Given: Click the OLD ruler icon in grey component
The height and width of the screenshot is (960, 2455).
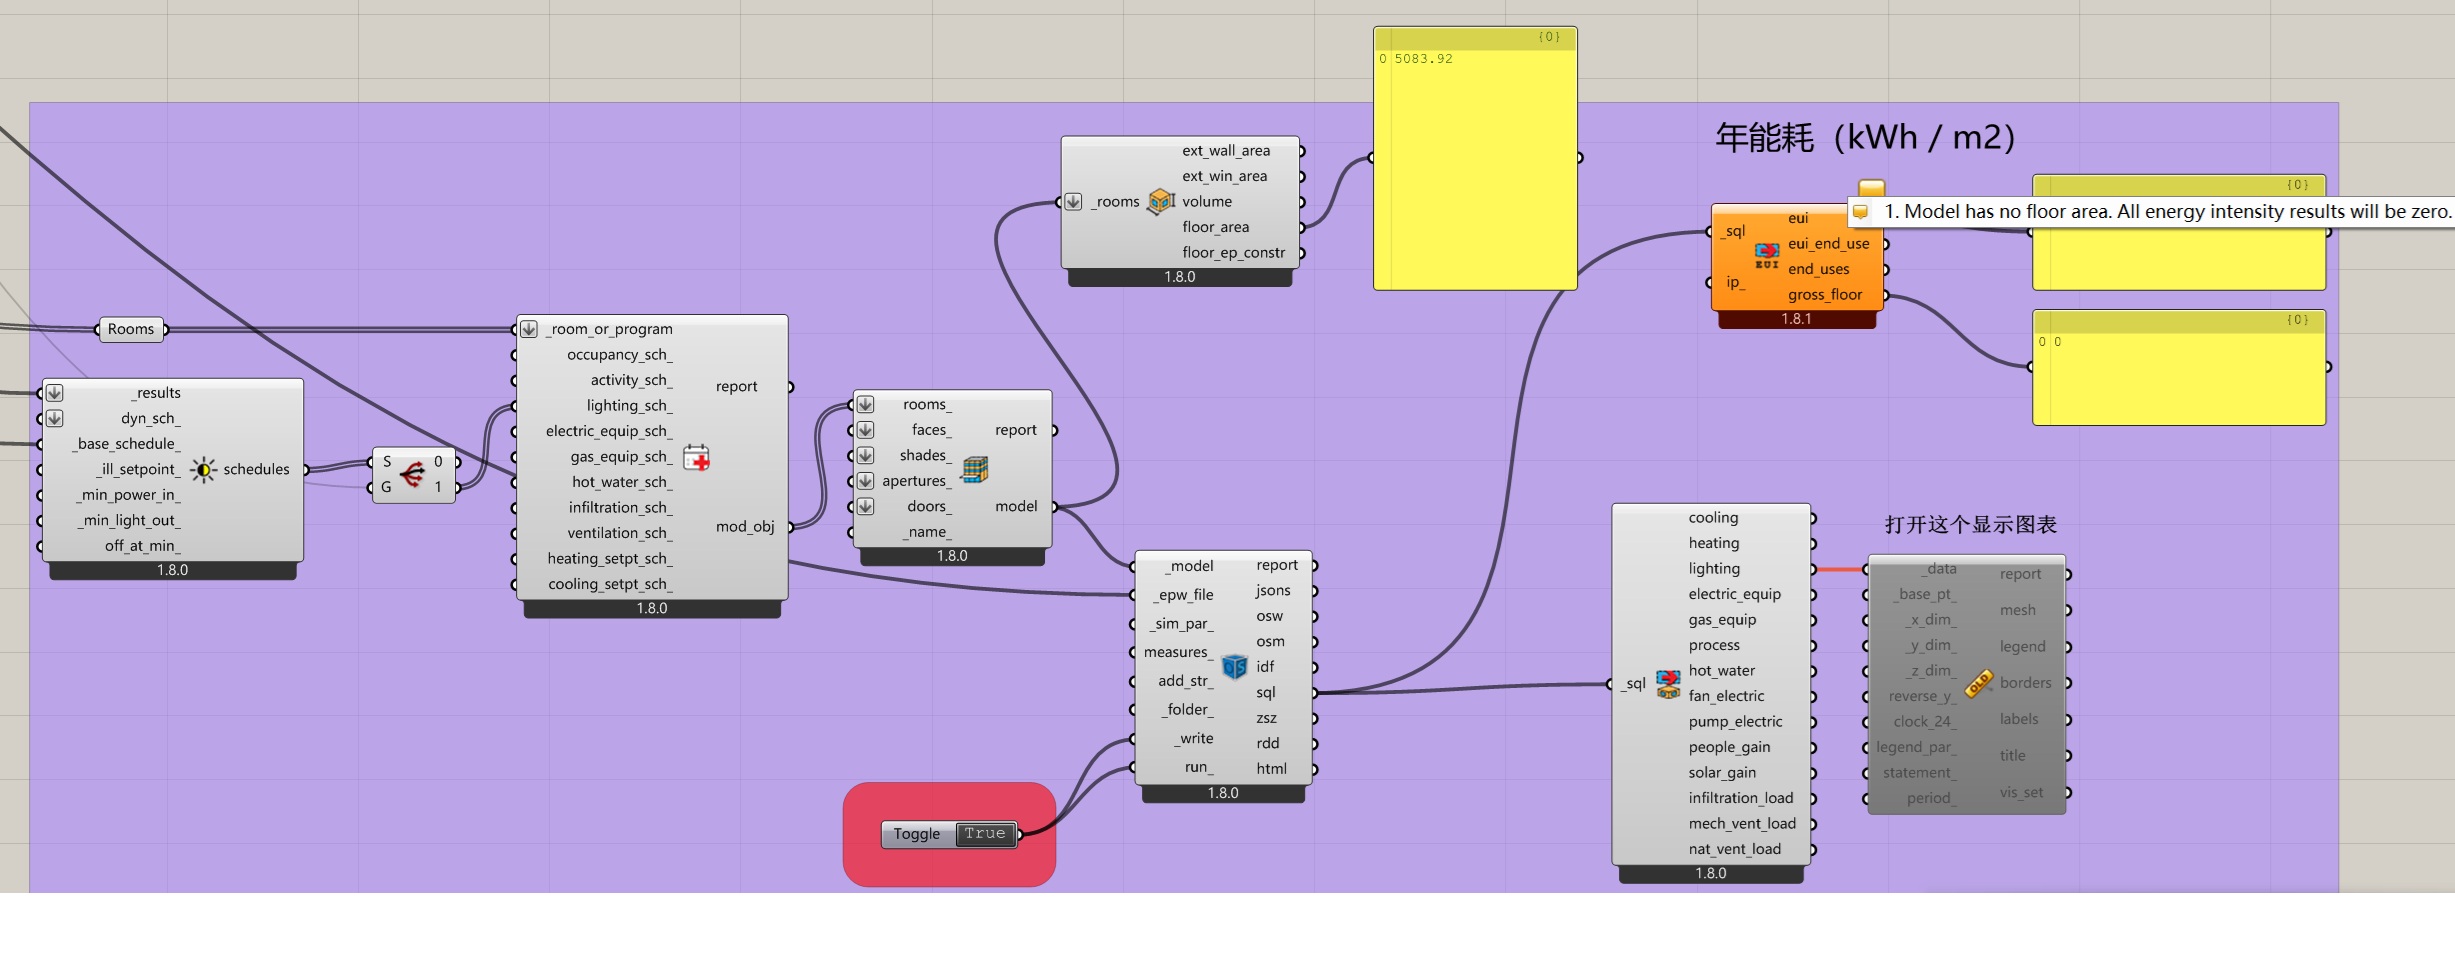Looking at the screenshot, I should click(x=1979, y=683).
